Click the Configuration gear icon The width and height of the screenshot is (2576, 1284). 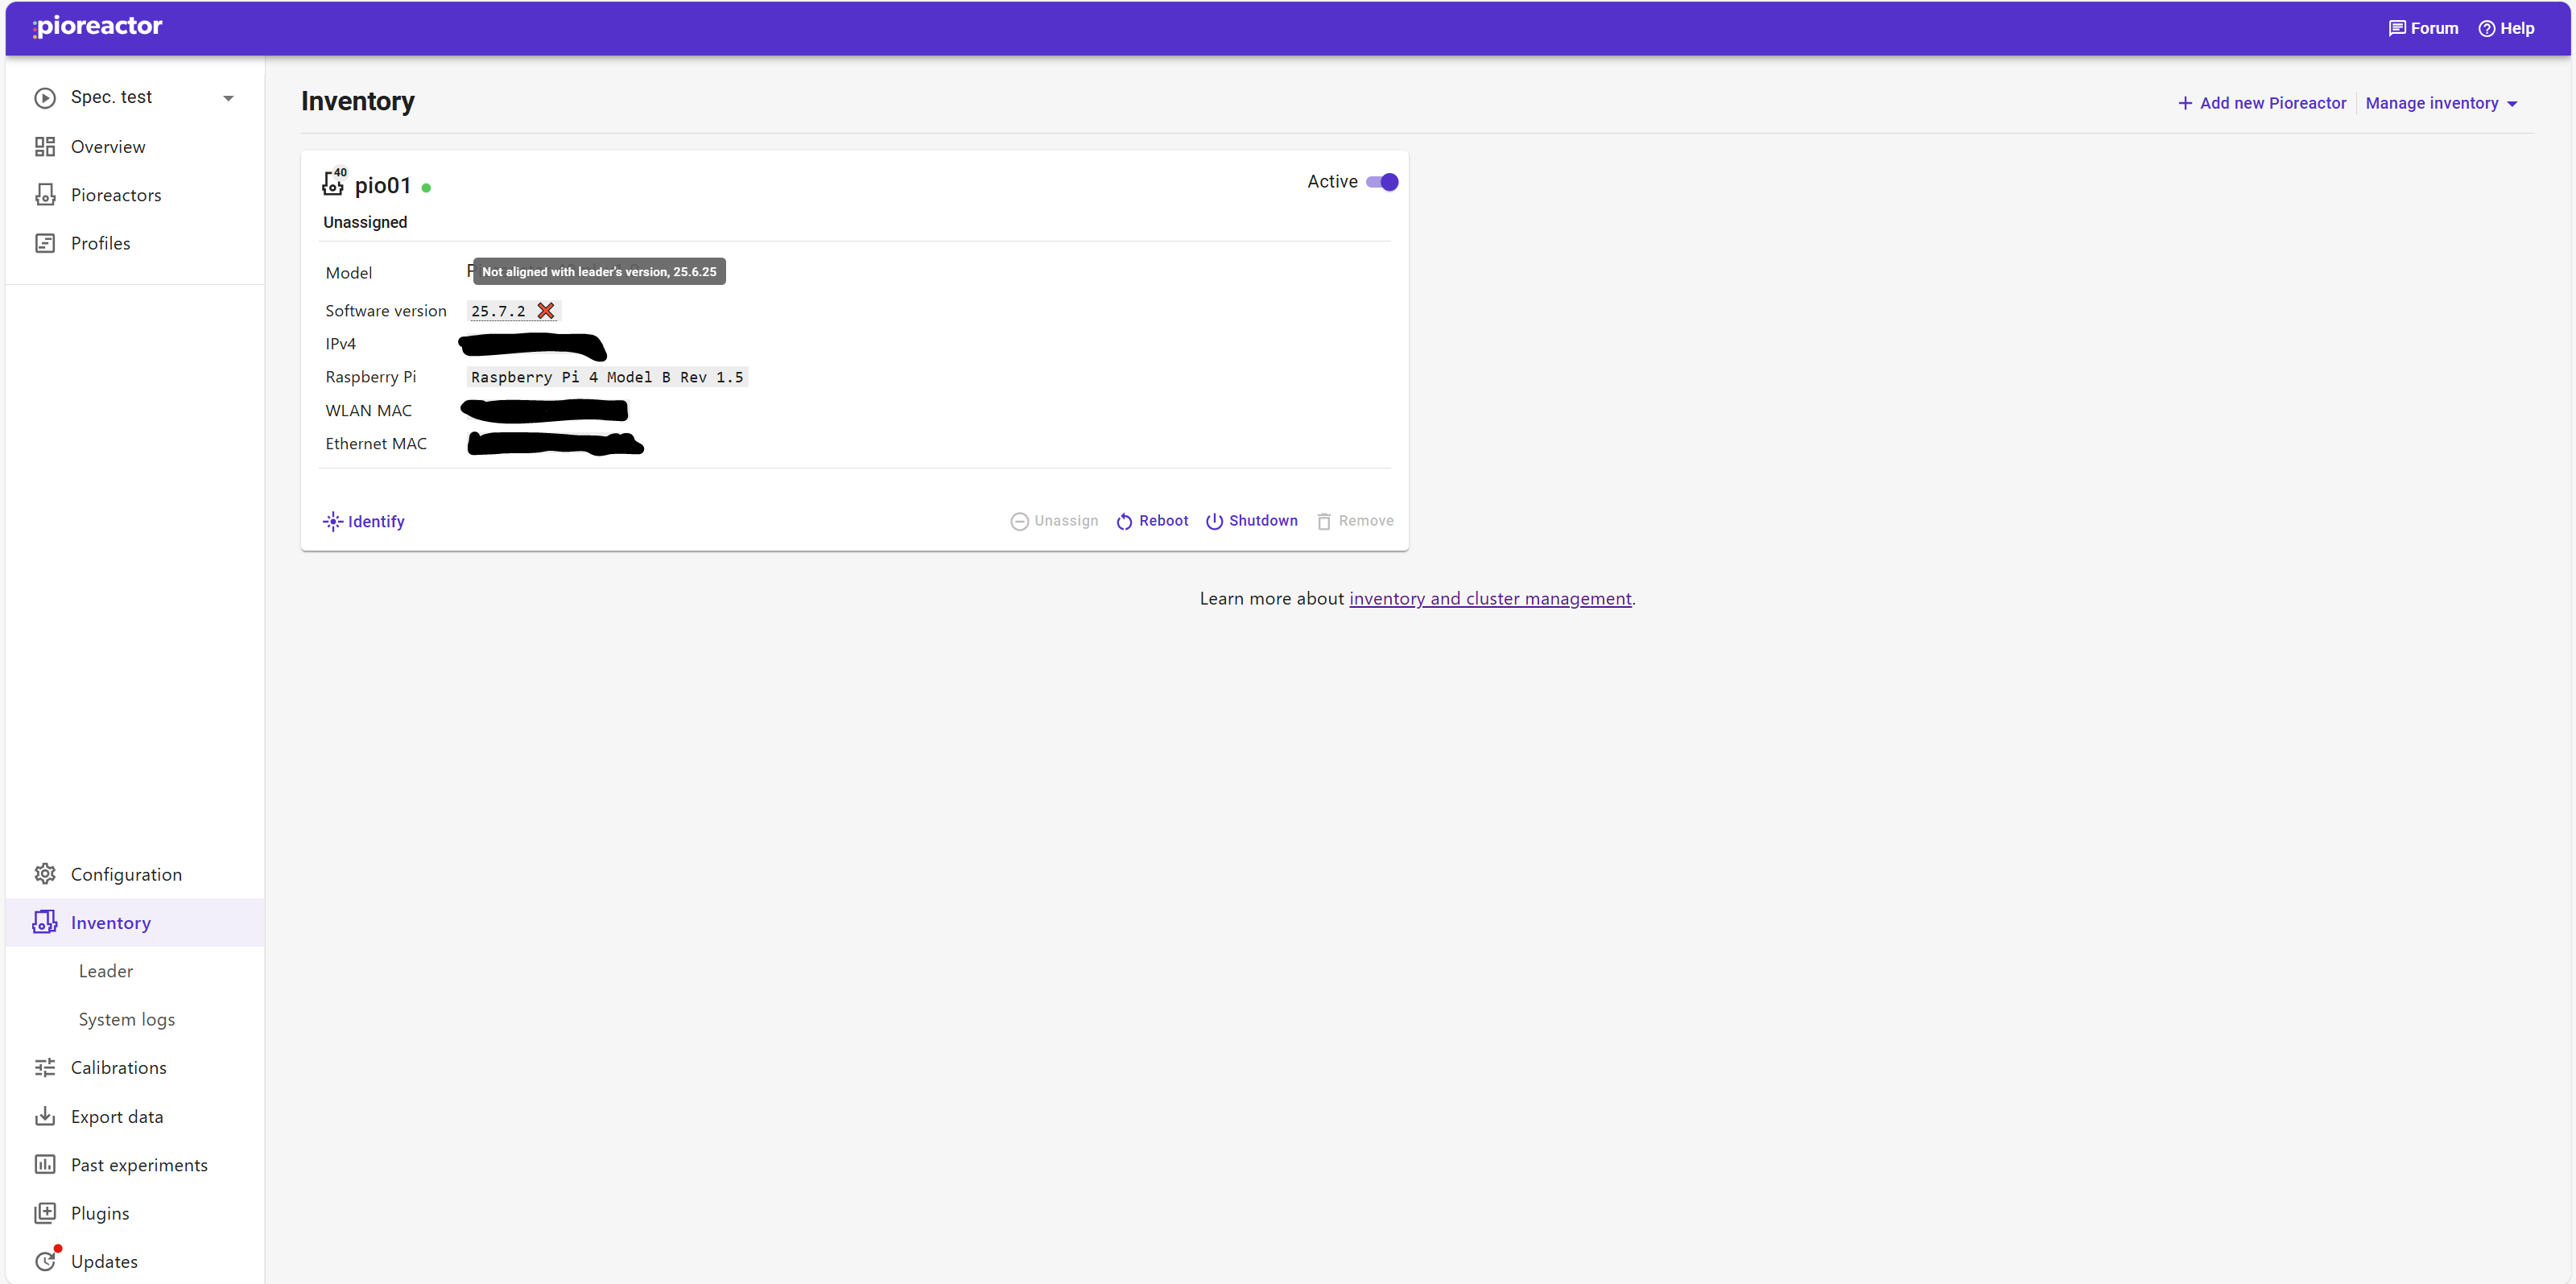(45, 874)
